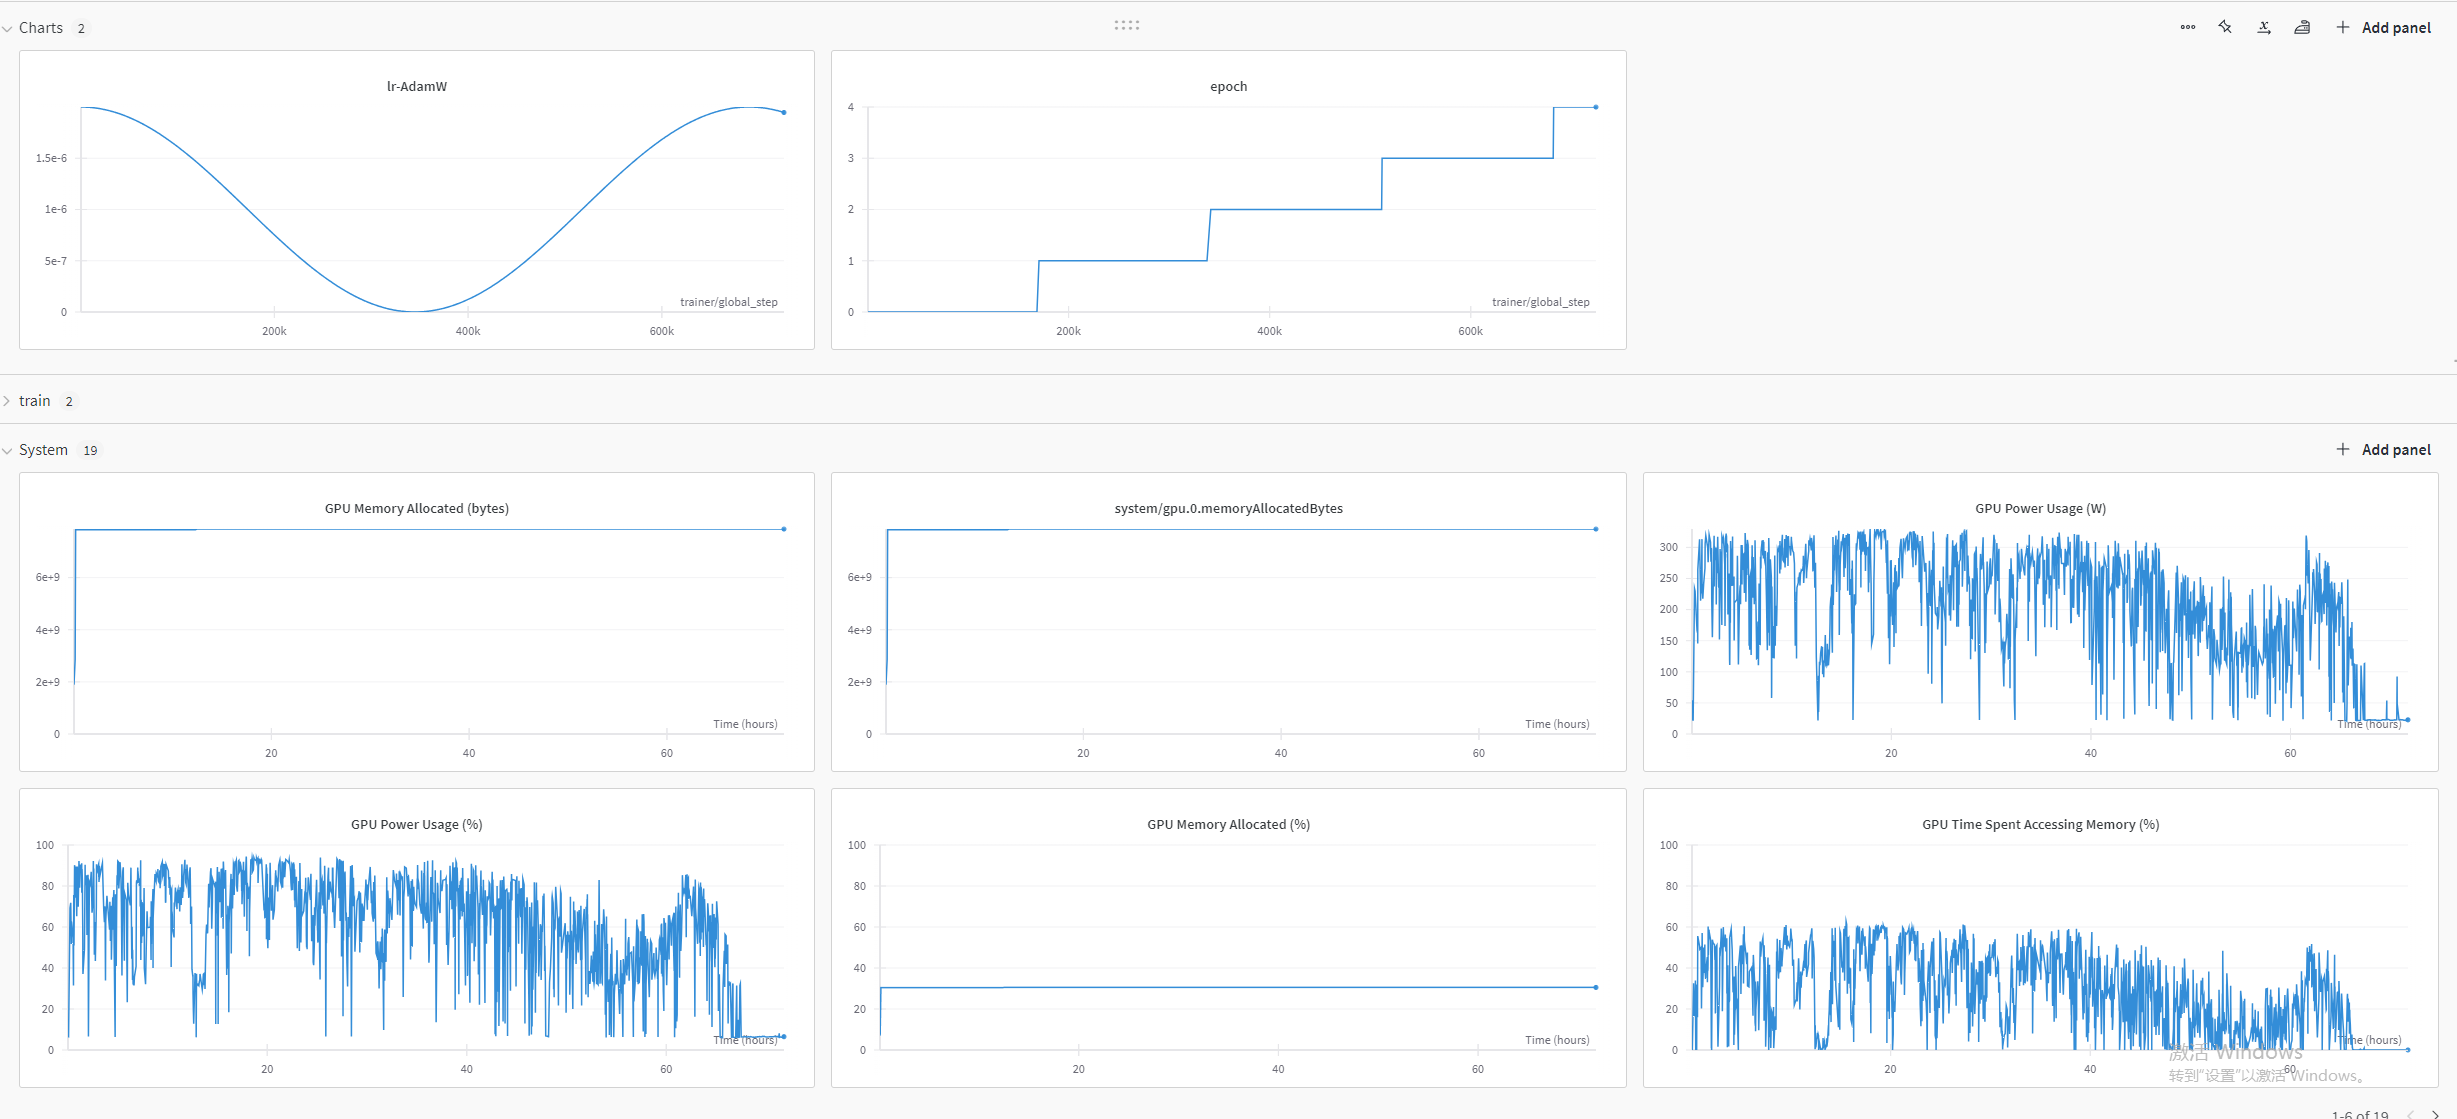Pin the Charts section with the pin icon
Screen dimensions: 2457x1119
tap(2225, 28)
